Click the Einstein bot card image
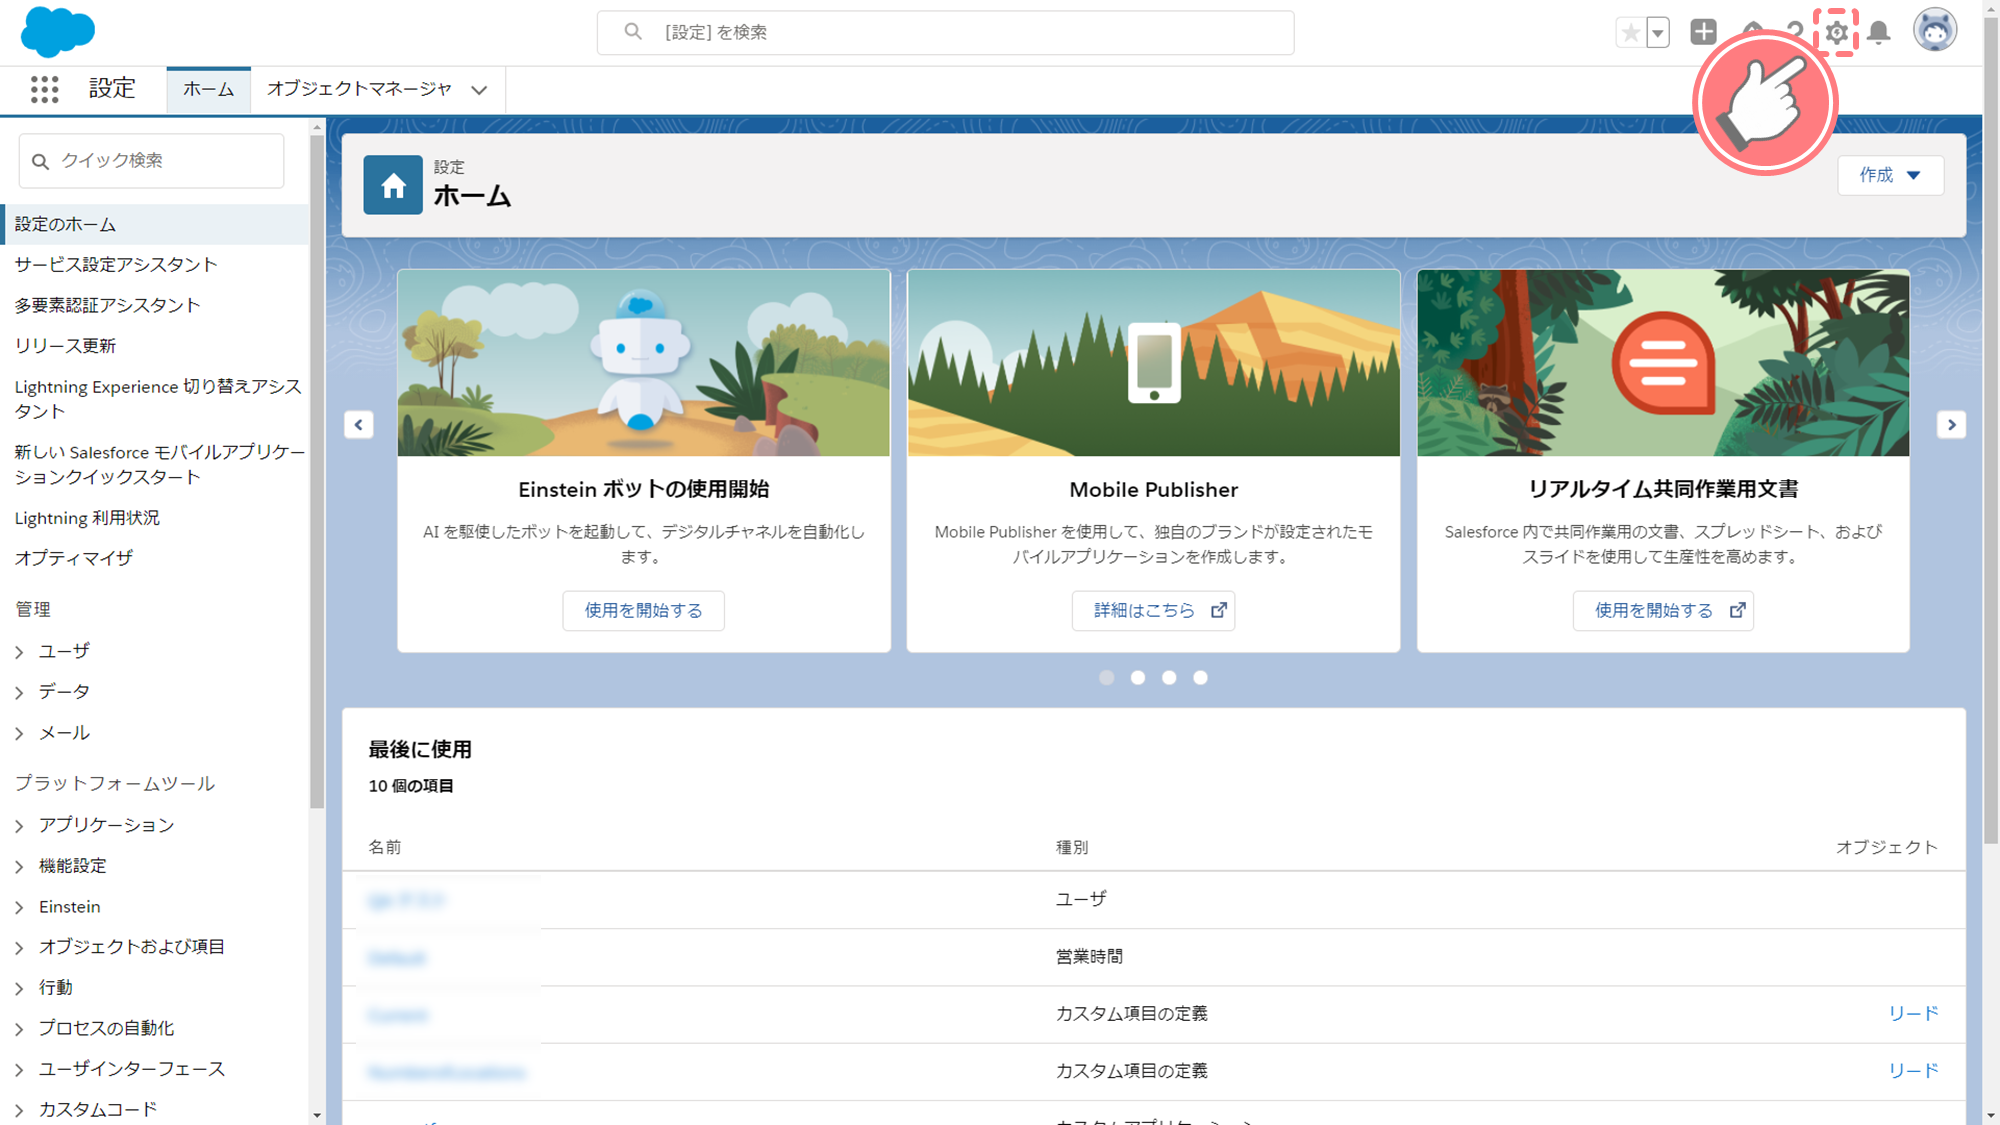This screenshot has height=1125, width=2000. point(643,363)
